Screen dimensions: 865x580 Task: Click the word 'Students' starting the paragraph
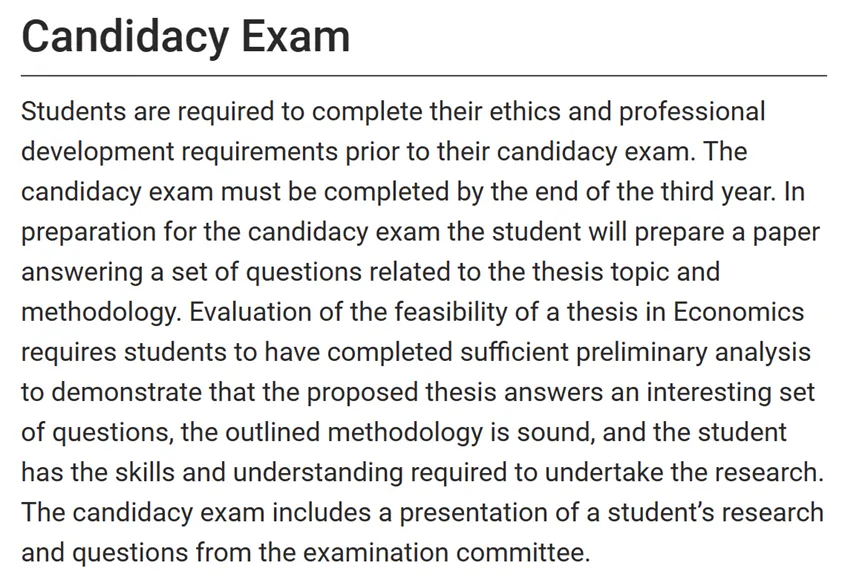[73, 111]
